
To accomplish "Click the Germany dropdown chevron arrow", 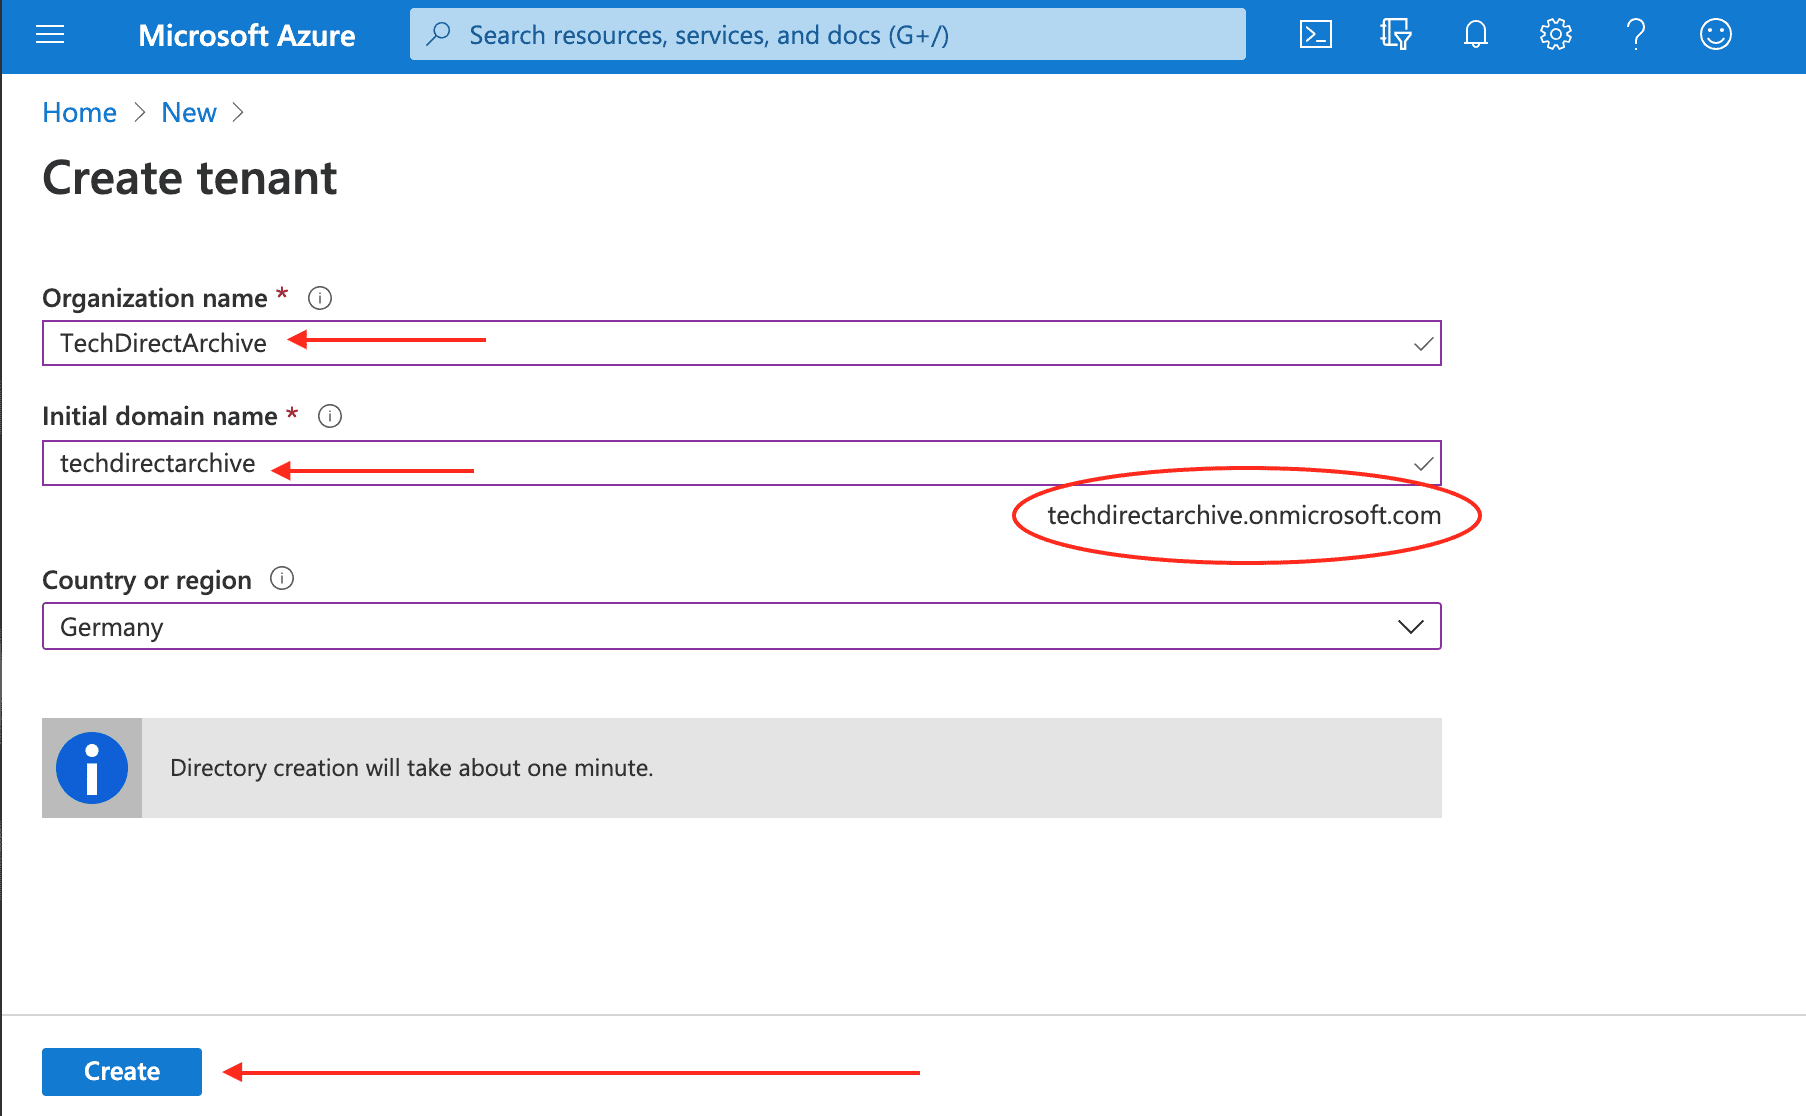I will click(1410, 627).
